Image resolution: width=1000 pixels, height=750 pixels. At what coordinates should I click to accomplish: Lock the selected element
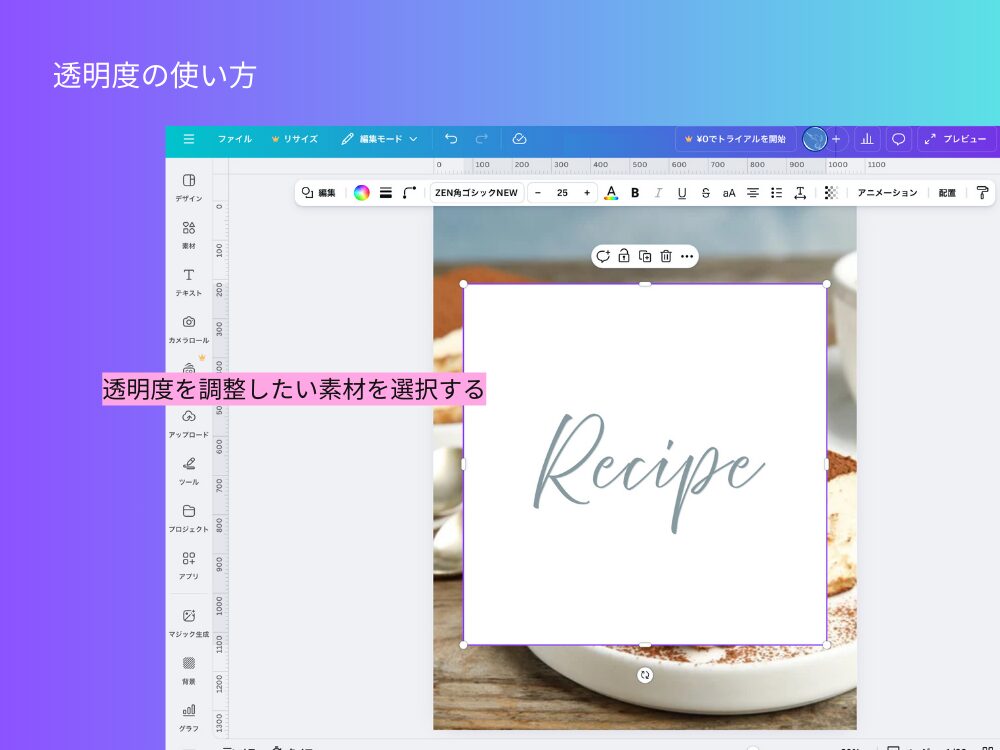tap(623, 256)
